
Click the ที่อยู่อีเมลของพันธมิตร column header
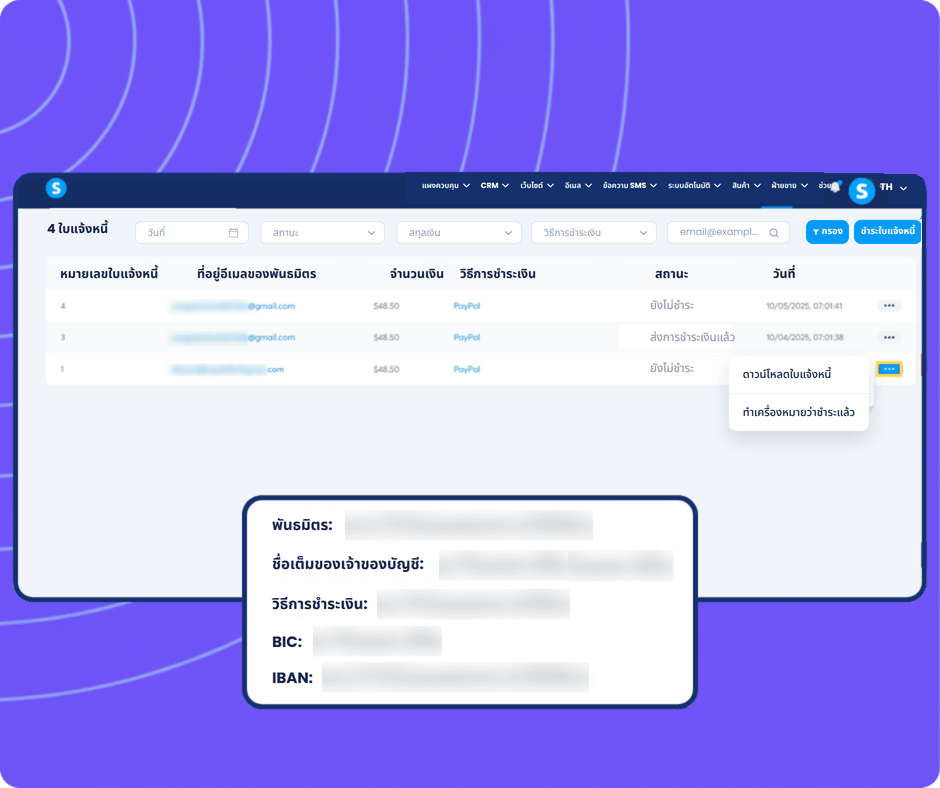[257, 274]
